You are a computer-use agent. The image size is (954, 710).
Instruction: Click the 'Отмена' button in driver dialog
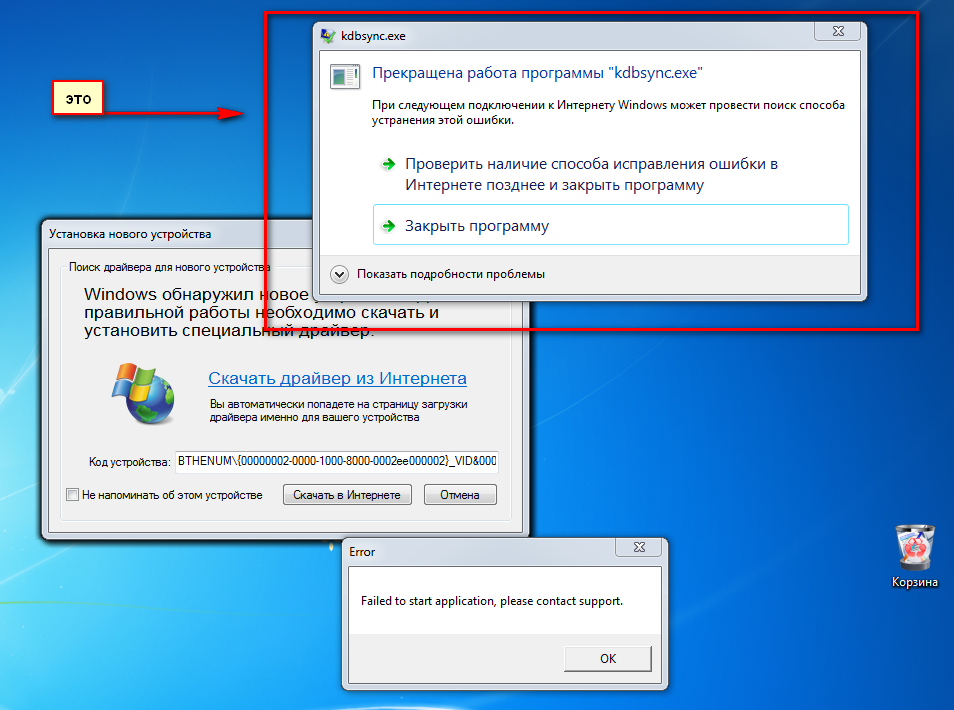(x=460, y=495)
